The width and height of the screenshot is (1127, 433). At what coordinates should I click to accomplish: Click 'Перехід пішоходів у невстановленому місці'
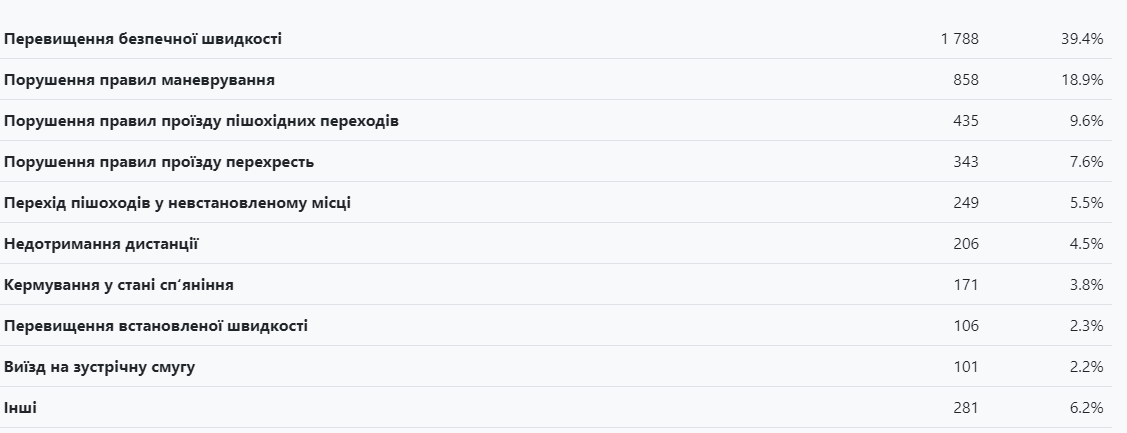pos(178,203)
